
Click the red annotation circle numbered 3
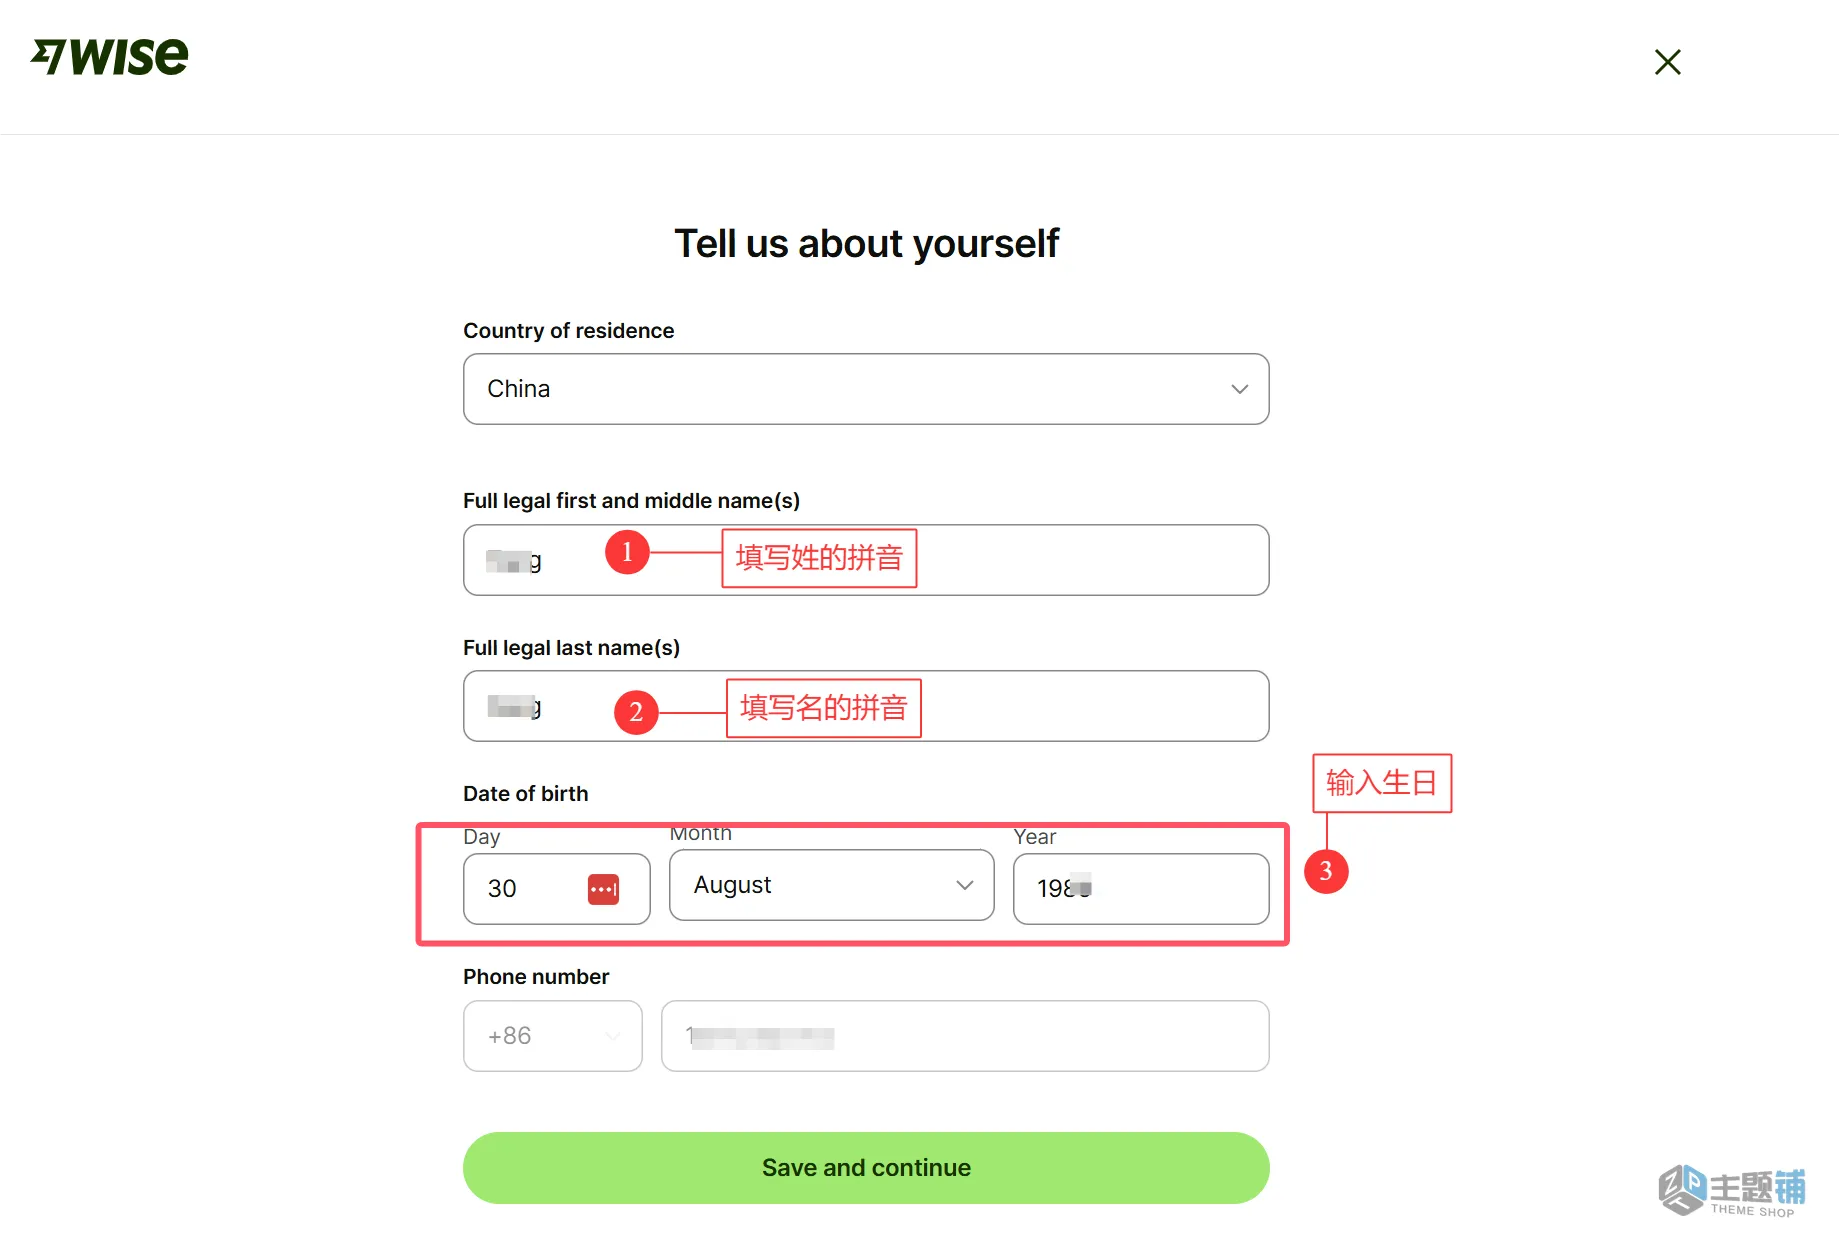coord(1326,871)
